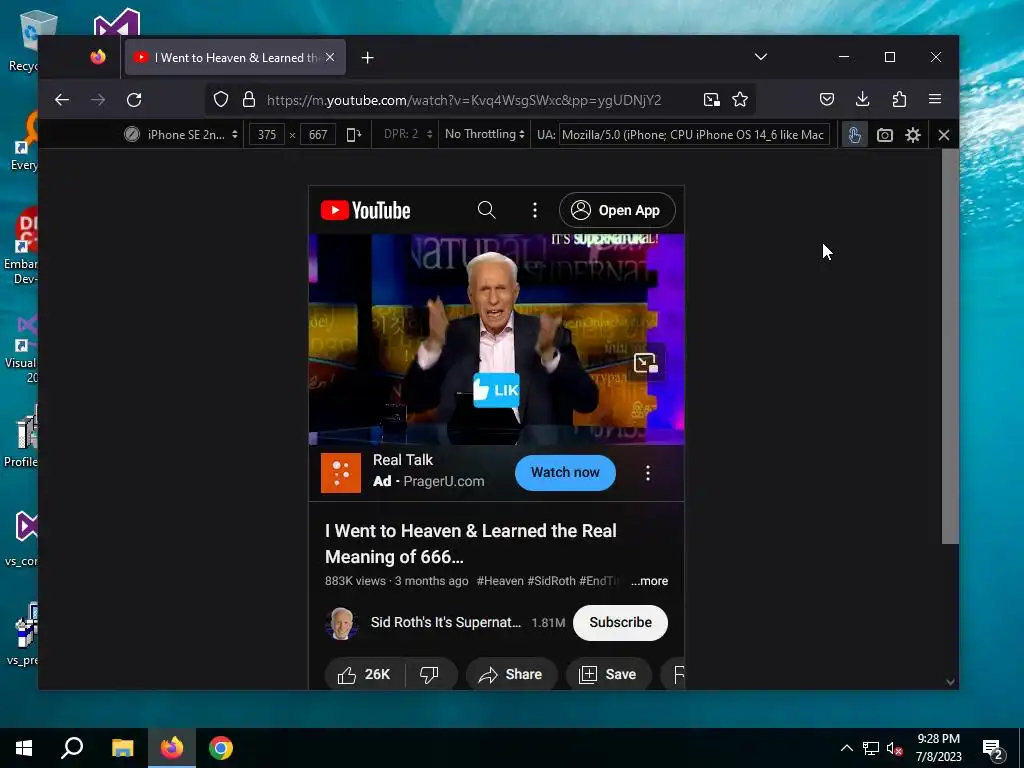Click the network tray icon
Viewport: 1024px width, 768px height.
(x=871, y=748)
